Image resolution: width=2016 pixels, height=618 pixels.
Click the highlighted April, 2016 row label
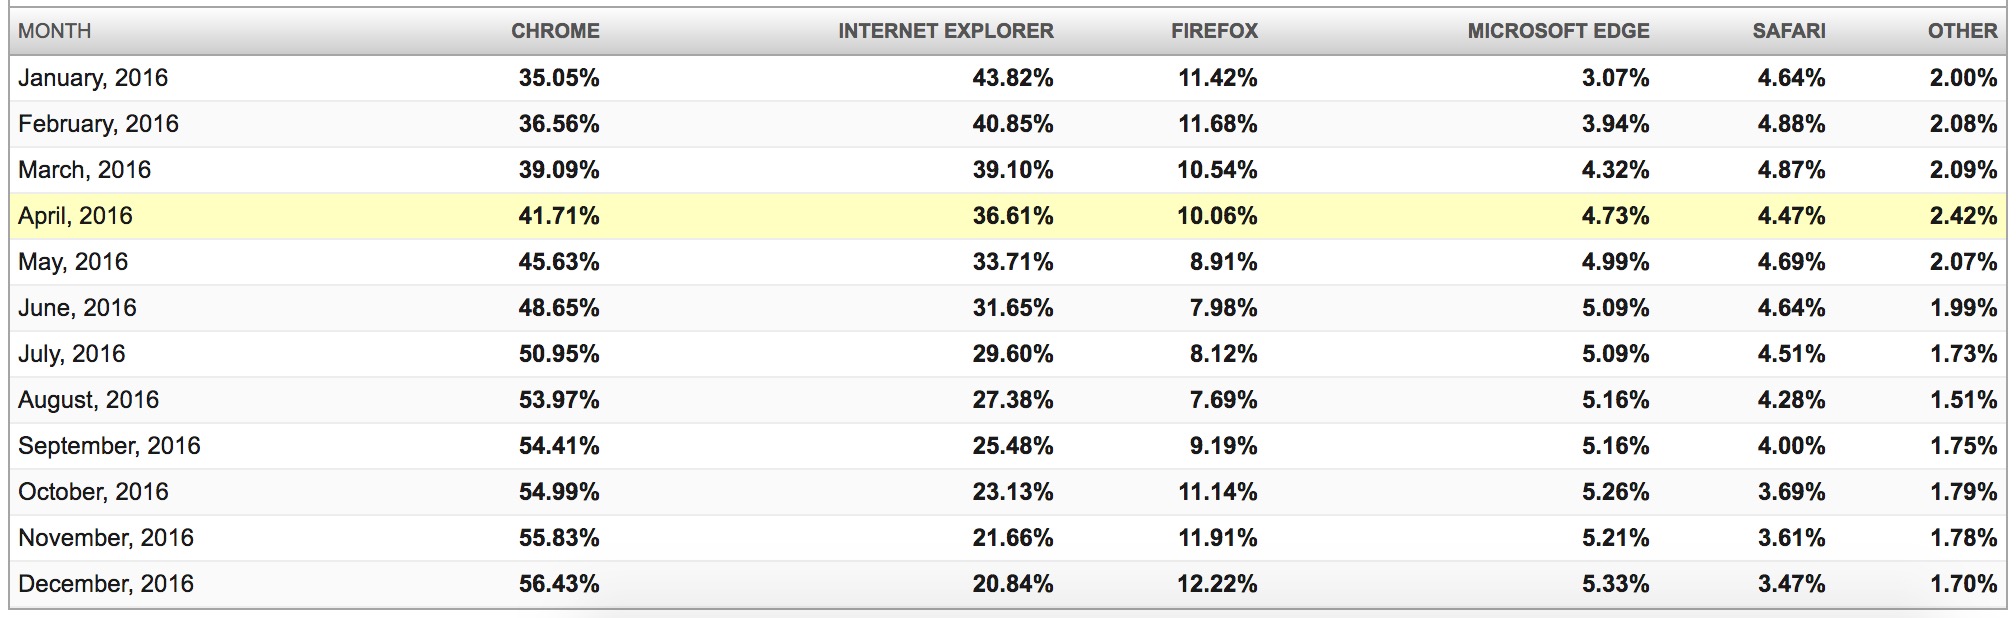pos(75,216)
